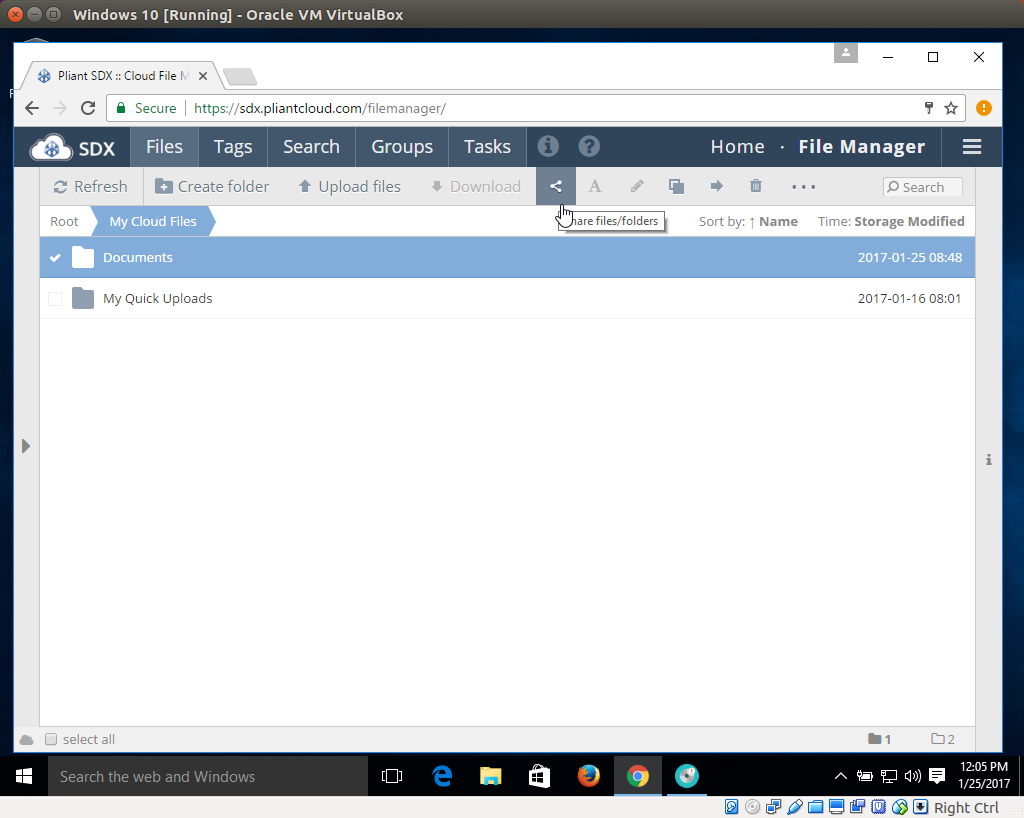1024x818 pixels.
Task: Open the three-dots more actions menu
Action: (803, 187)
